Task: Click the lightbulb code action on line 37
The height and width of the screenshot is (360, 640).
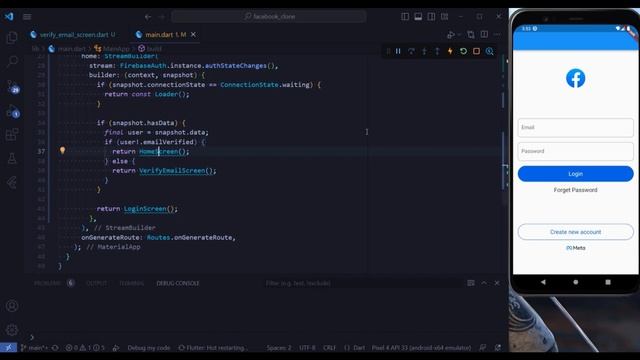Action: 62,151
